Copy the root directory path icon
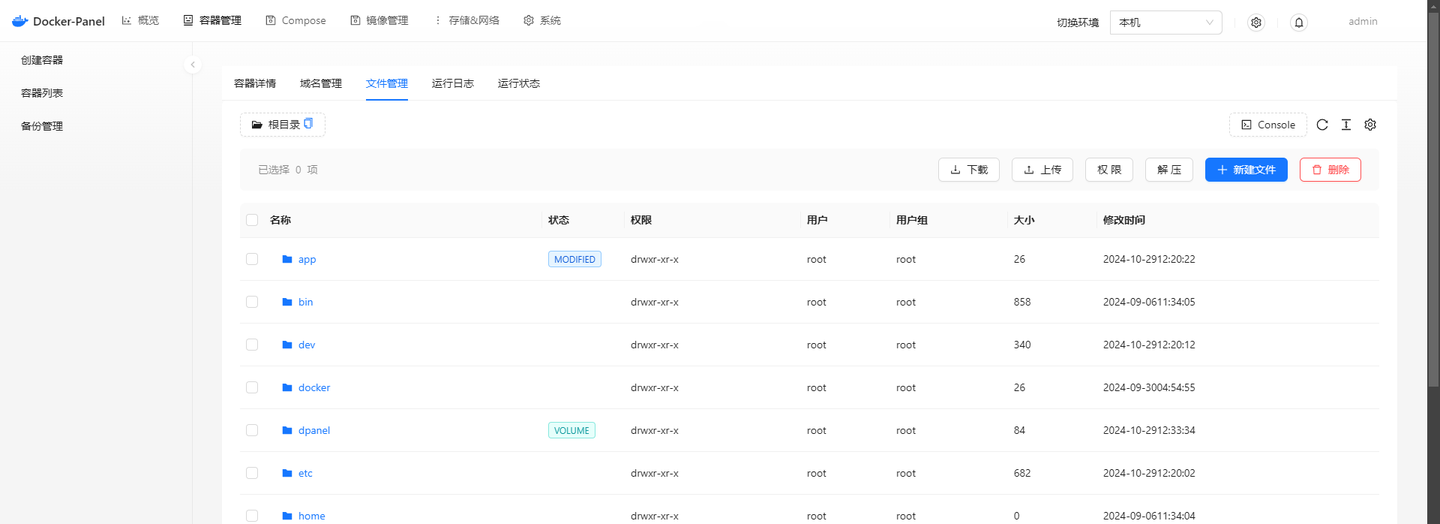Viewport: 1440px width, 524px height. pos(309,124)
